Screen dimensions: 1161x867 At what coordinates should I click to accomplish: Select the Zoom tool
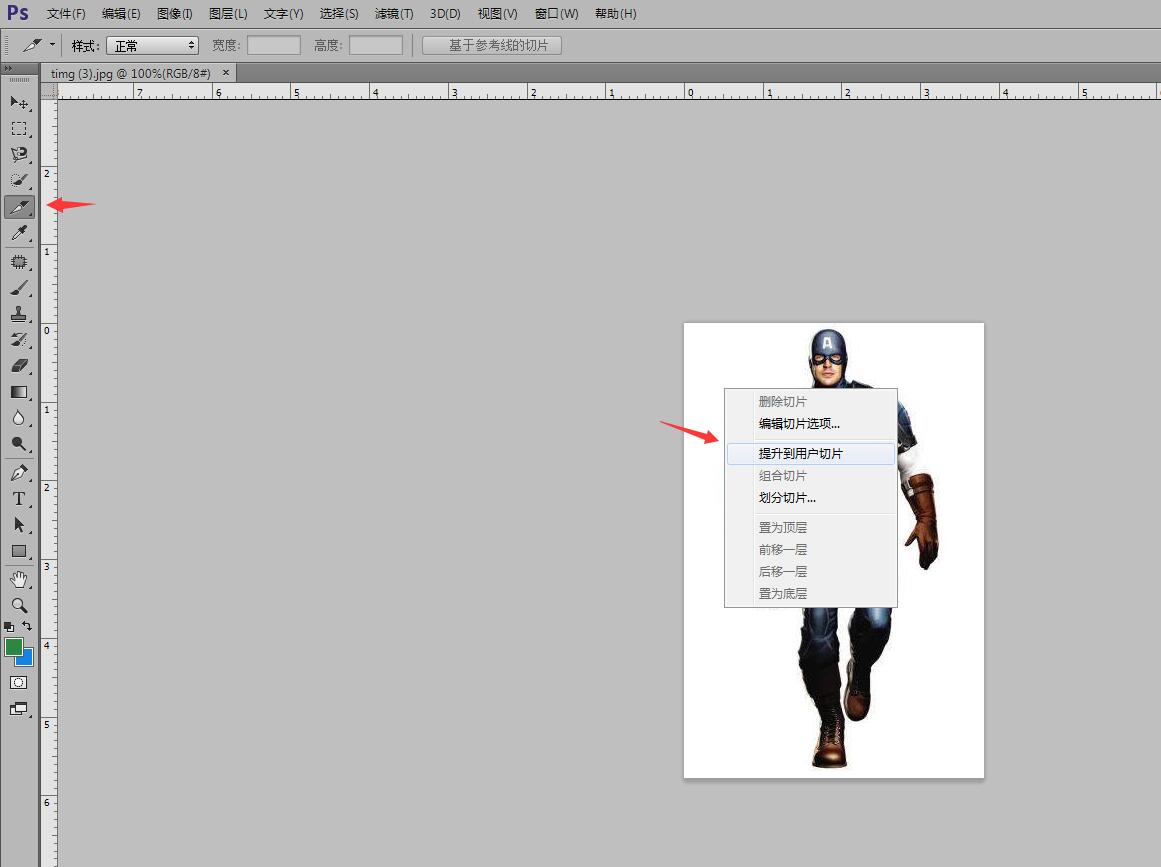[19, 605]
